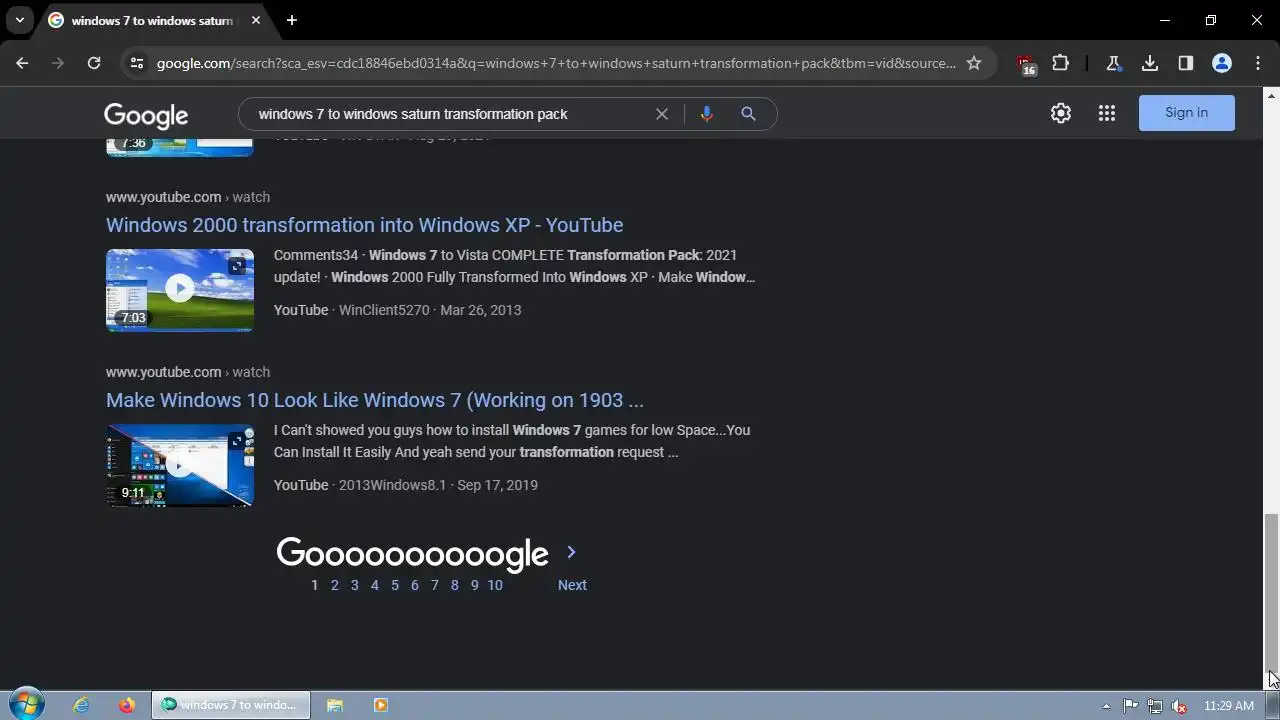
Task: Go to results page 4
Action: 375,585
